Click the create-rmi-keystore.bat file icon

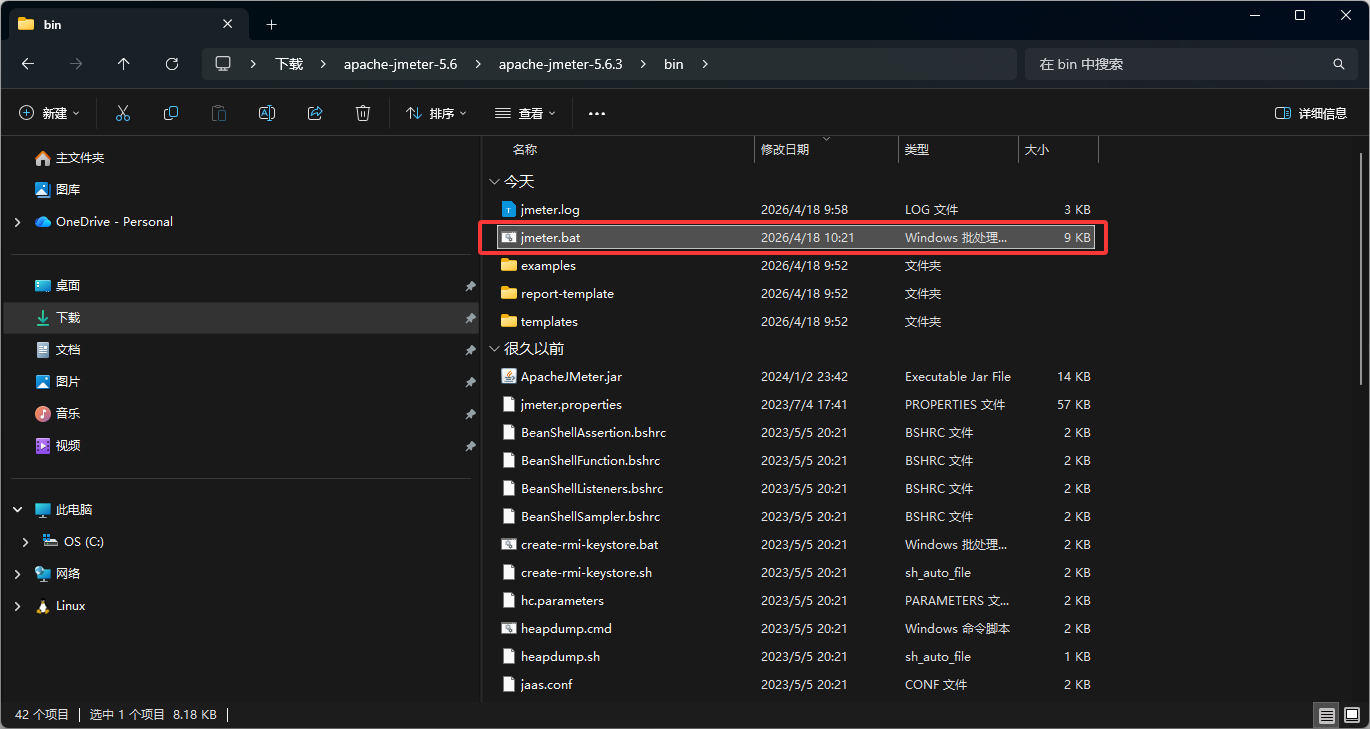pyautogui.click(x=509, y=545)
